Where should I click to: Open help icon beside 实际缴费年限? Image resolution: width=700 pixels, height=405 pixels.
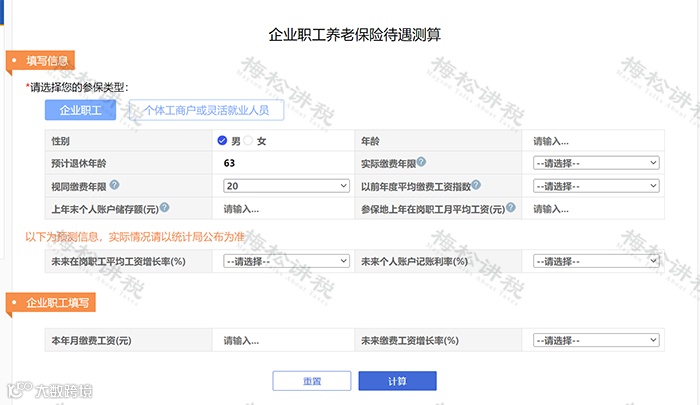click(421, 162)
